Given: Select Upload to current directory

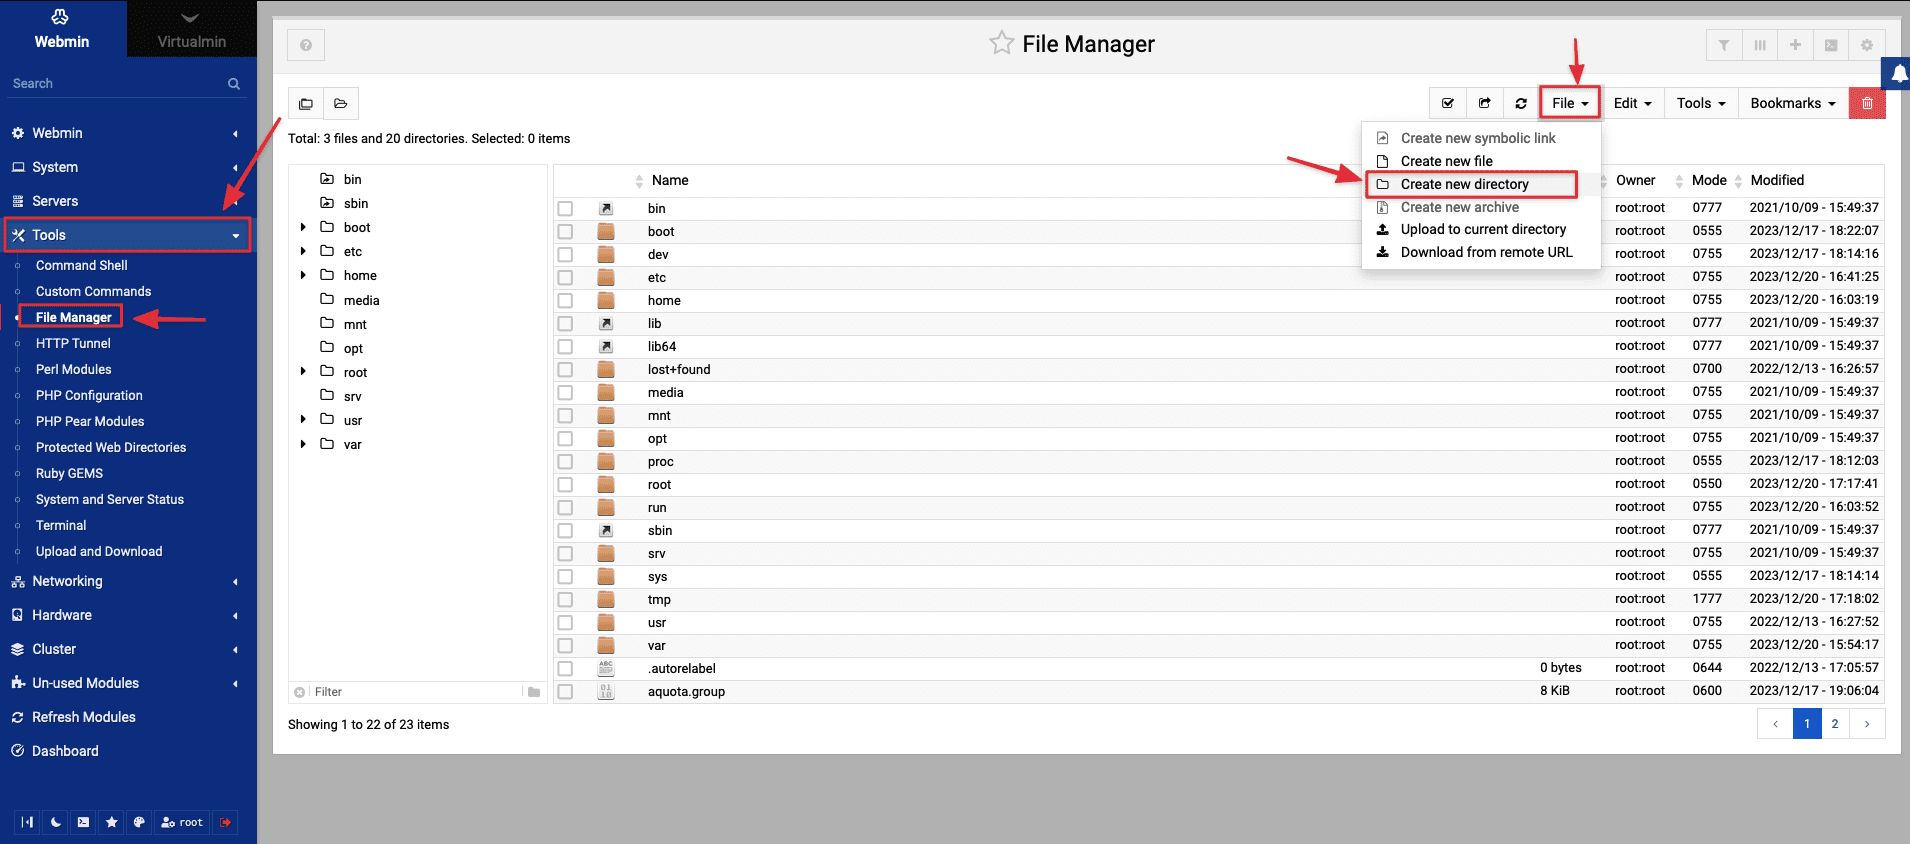Looking at the screenshot, I should coord(1482,229).
